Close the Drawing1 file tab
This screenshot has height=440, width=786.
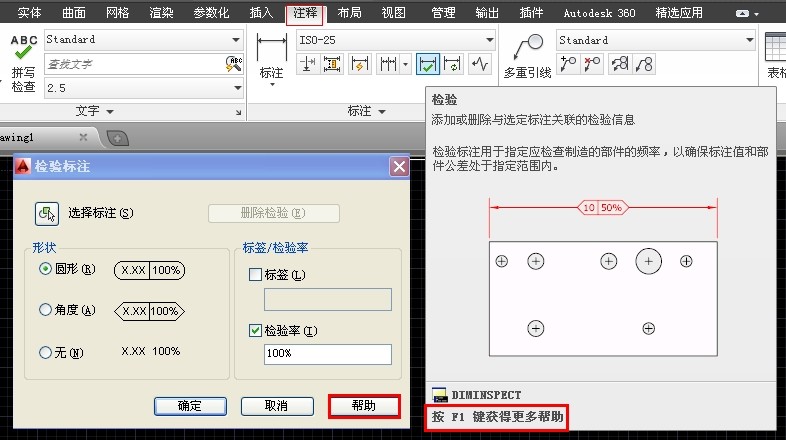tap(83, 137)
